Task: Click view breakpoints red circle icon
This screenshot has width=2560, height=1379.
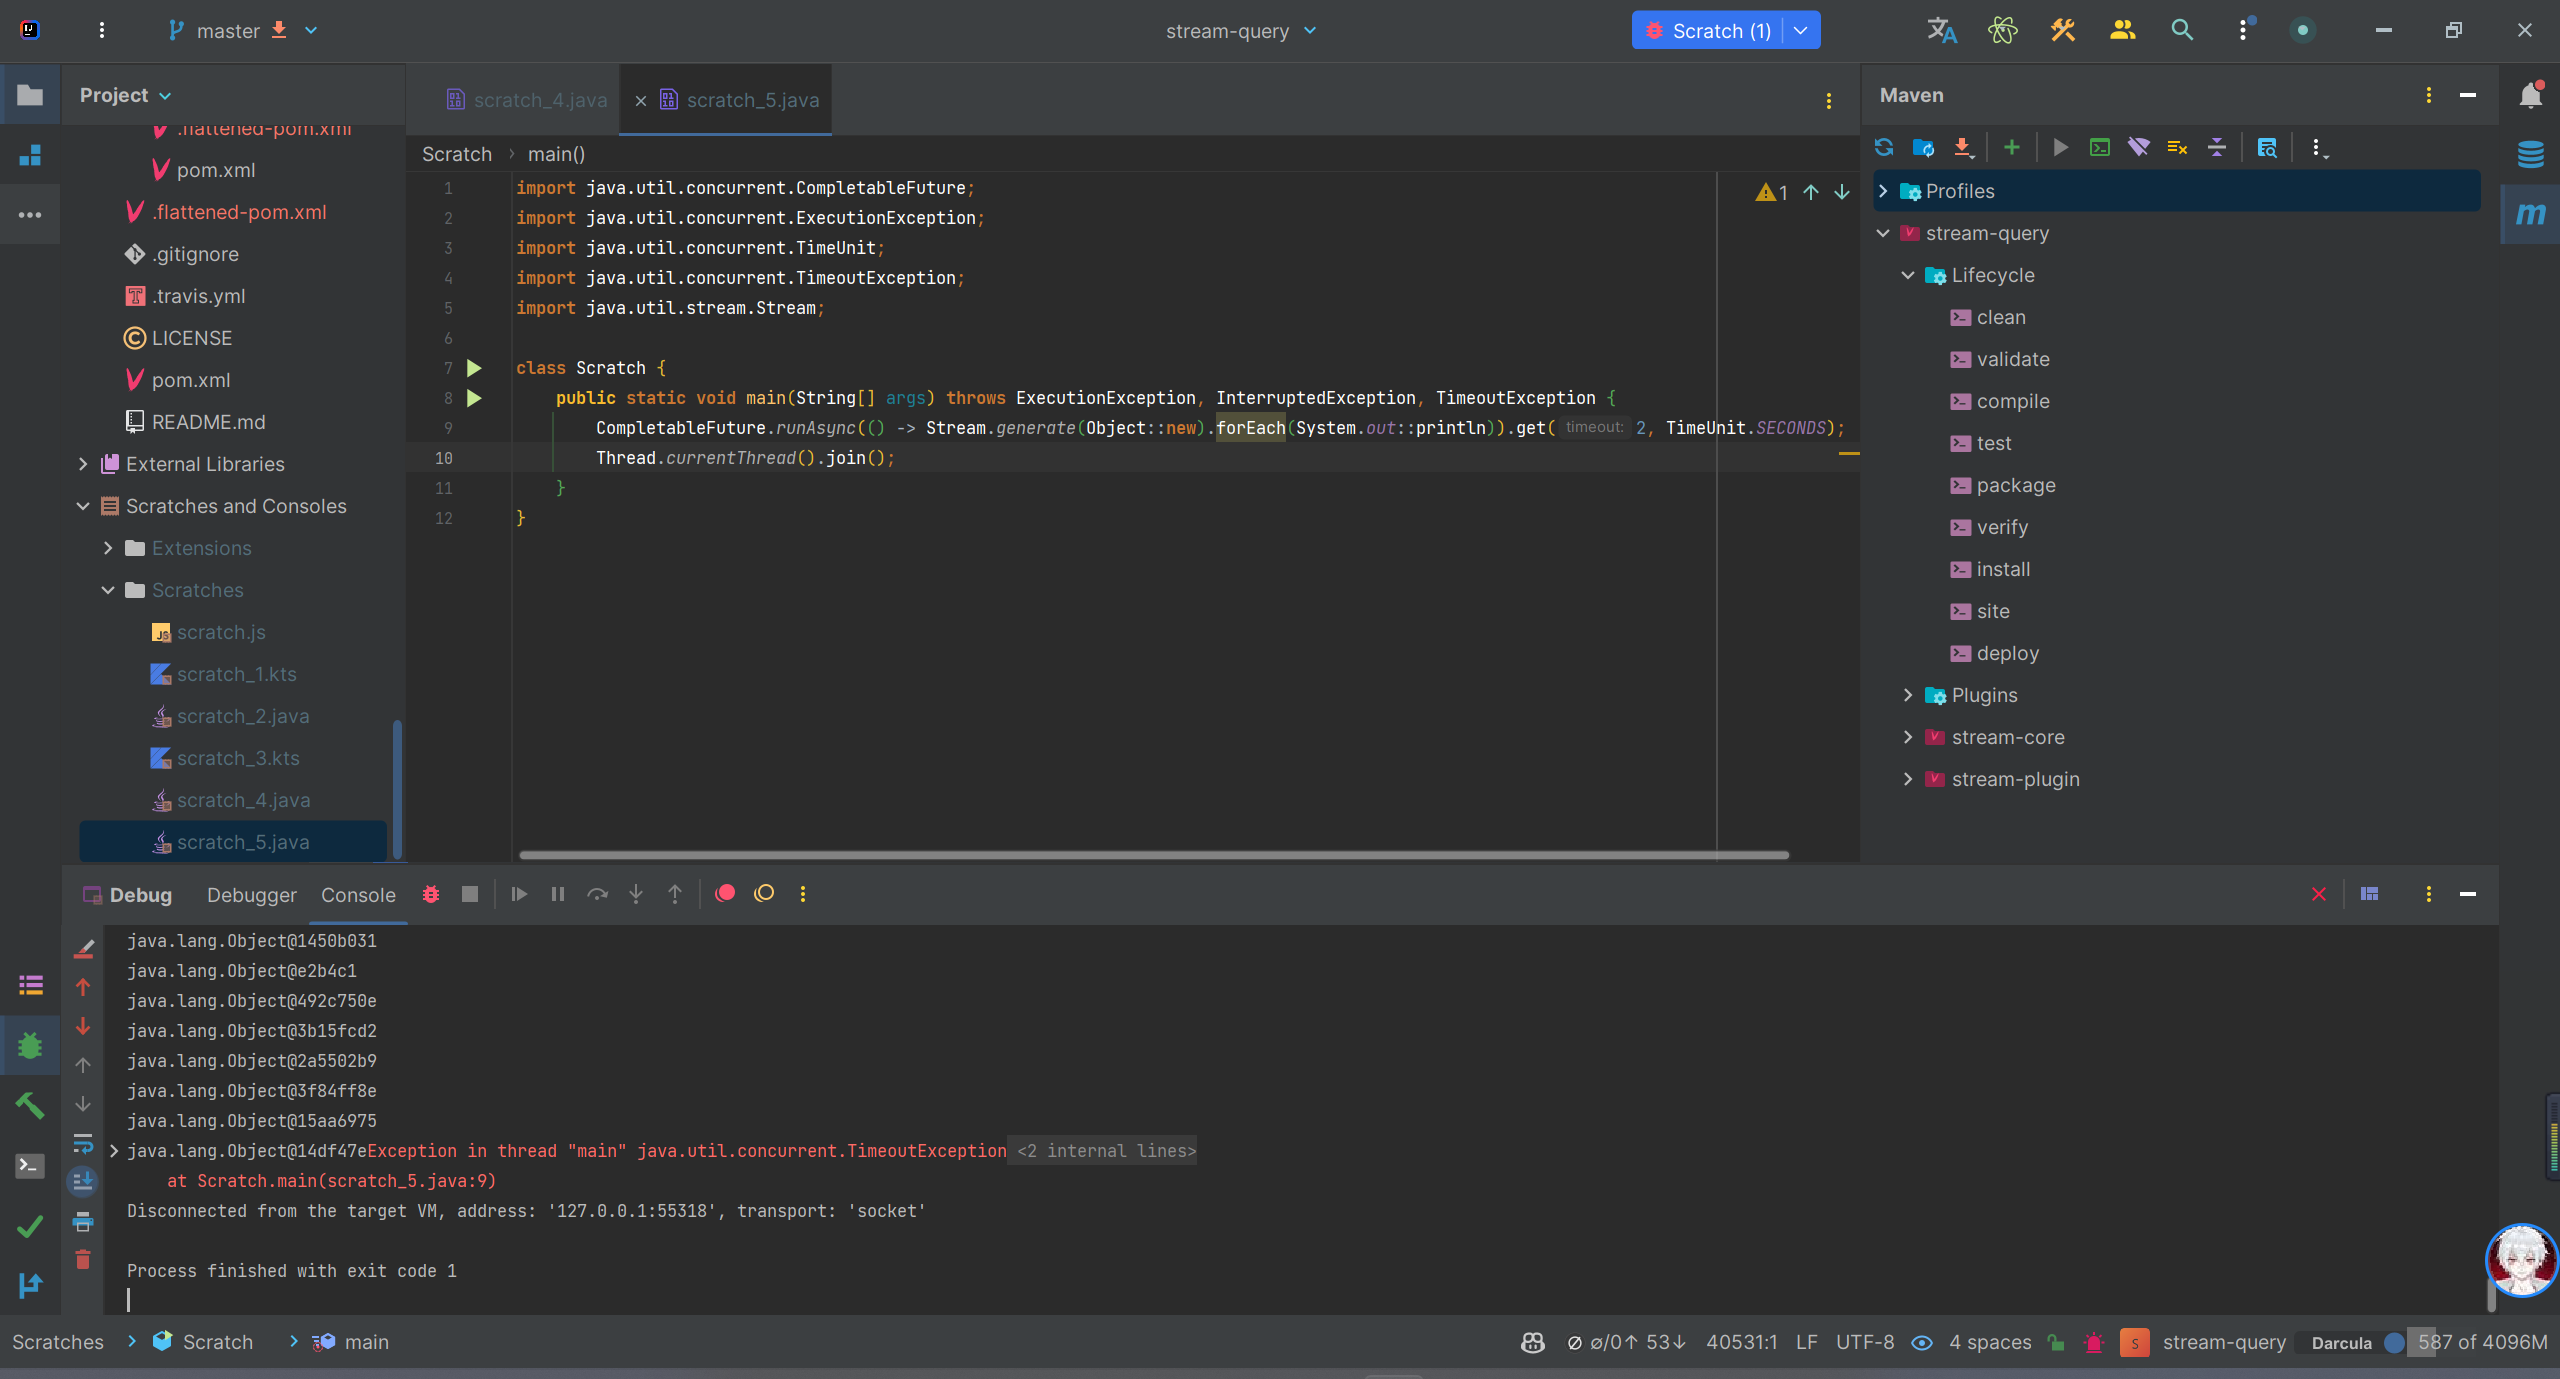Action: pos(726,894)
